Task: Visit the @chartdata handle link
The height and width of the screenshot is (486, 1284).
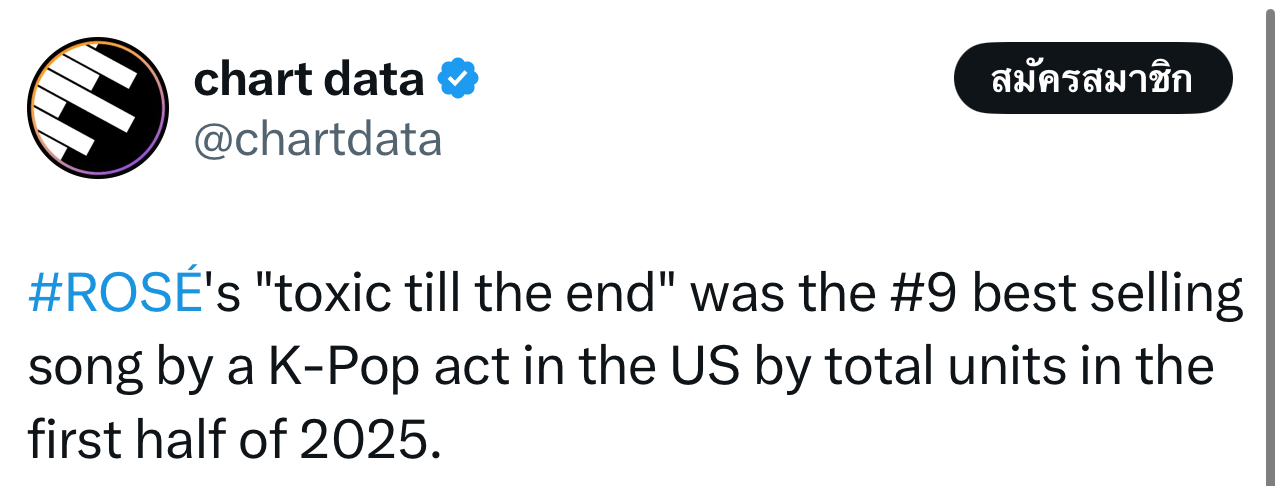Action: (317, 140)
